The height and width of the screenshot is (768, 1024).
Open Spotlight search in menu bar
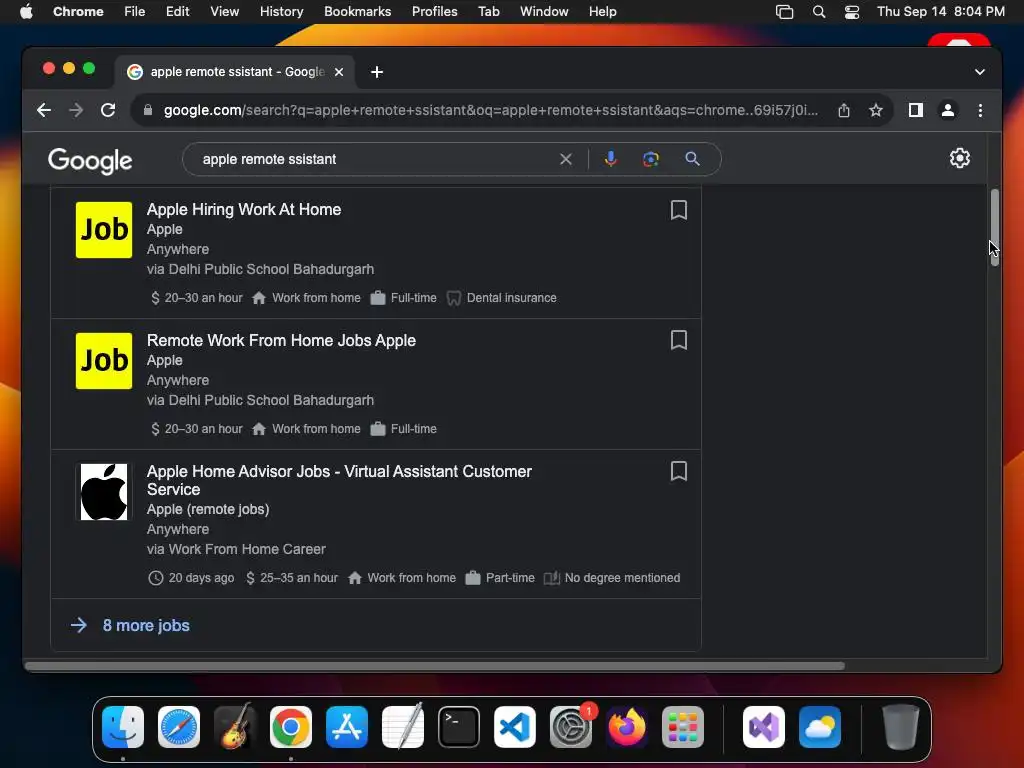818,12
